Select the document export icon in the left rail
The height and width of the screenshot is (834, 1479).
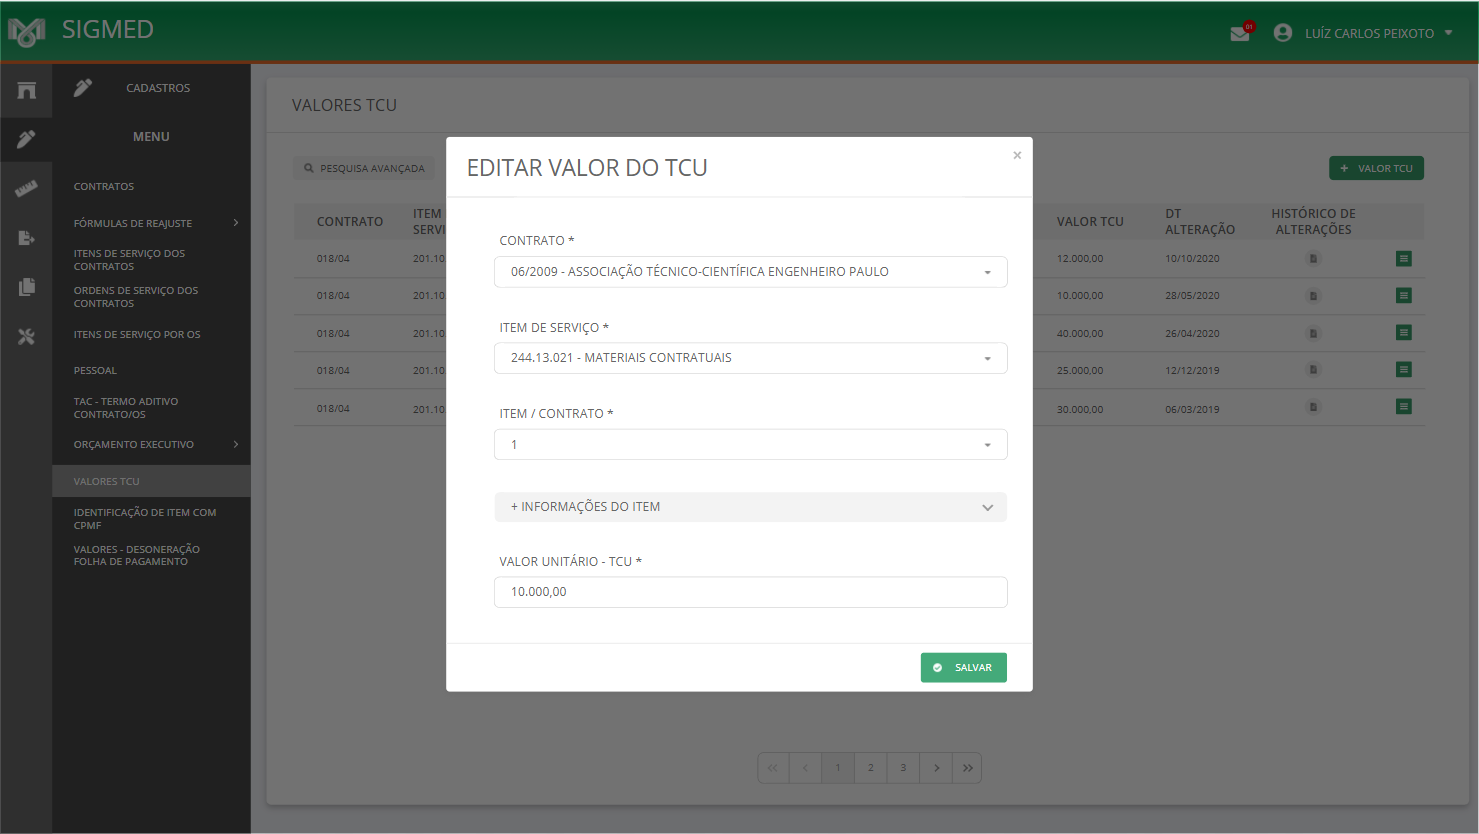click(x=27, y=238)
